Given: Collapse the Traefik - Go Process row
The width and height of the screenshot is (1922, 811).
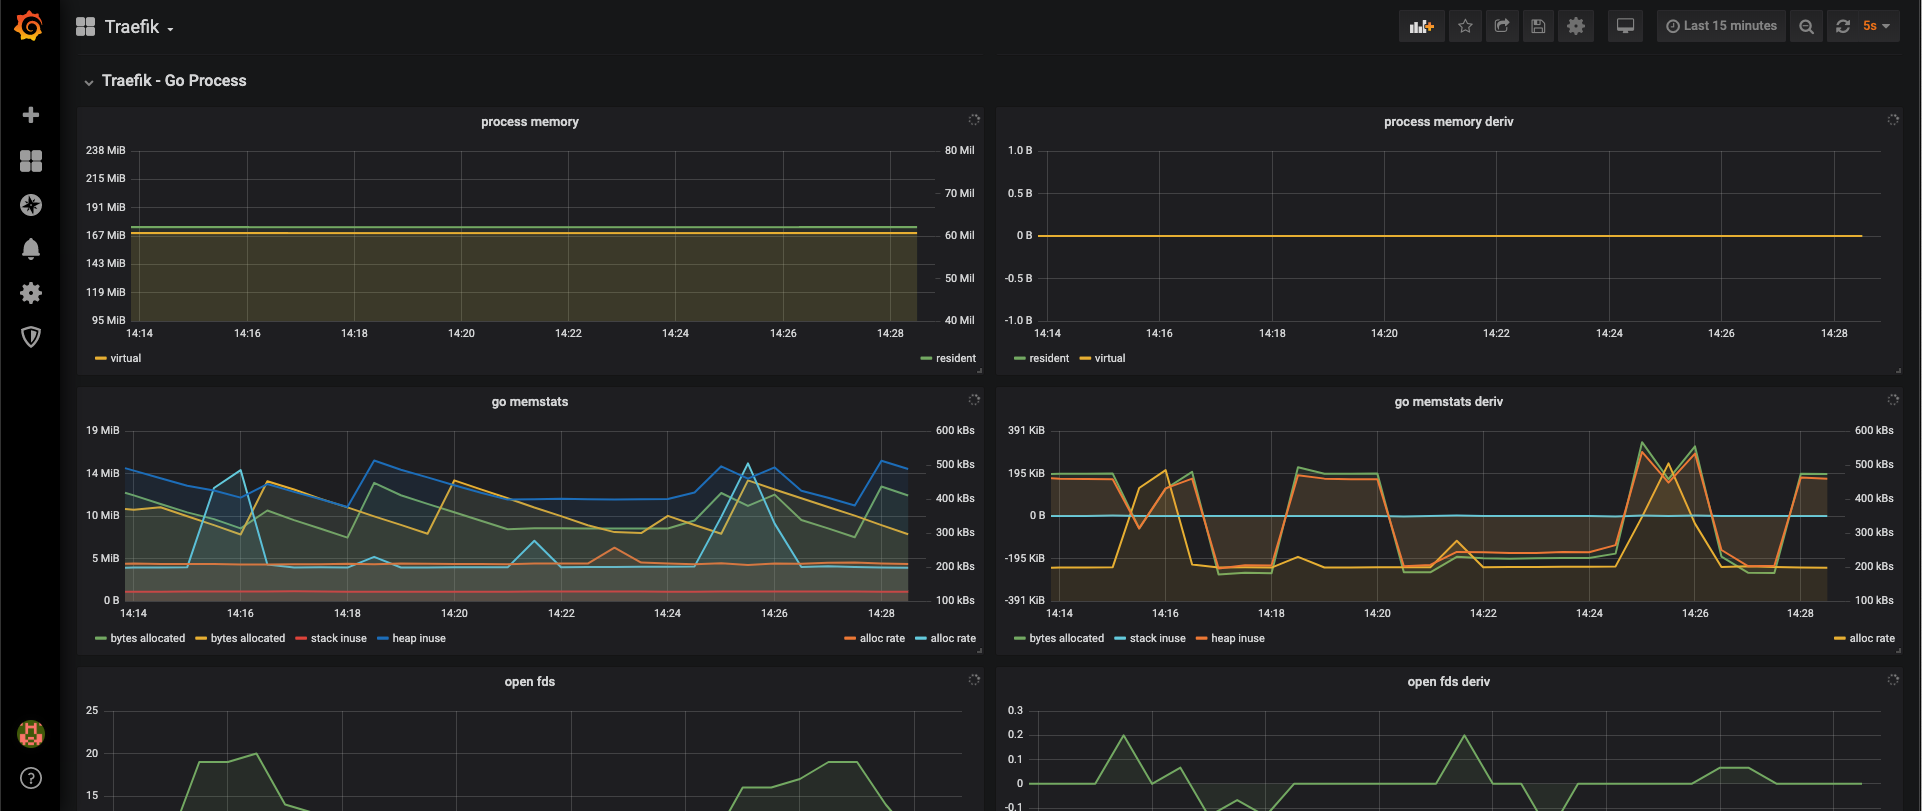Looking at the screenshot, I should point(166,81).
